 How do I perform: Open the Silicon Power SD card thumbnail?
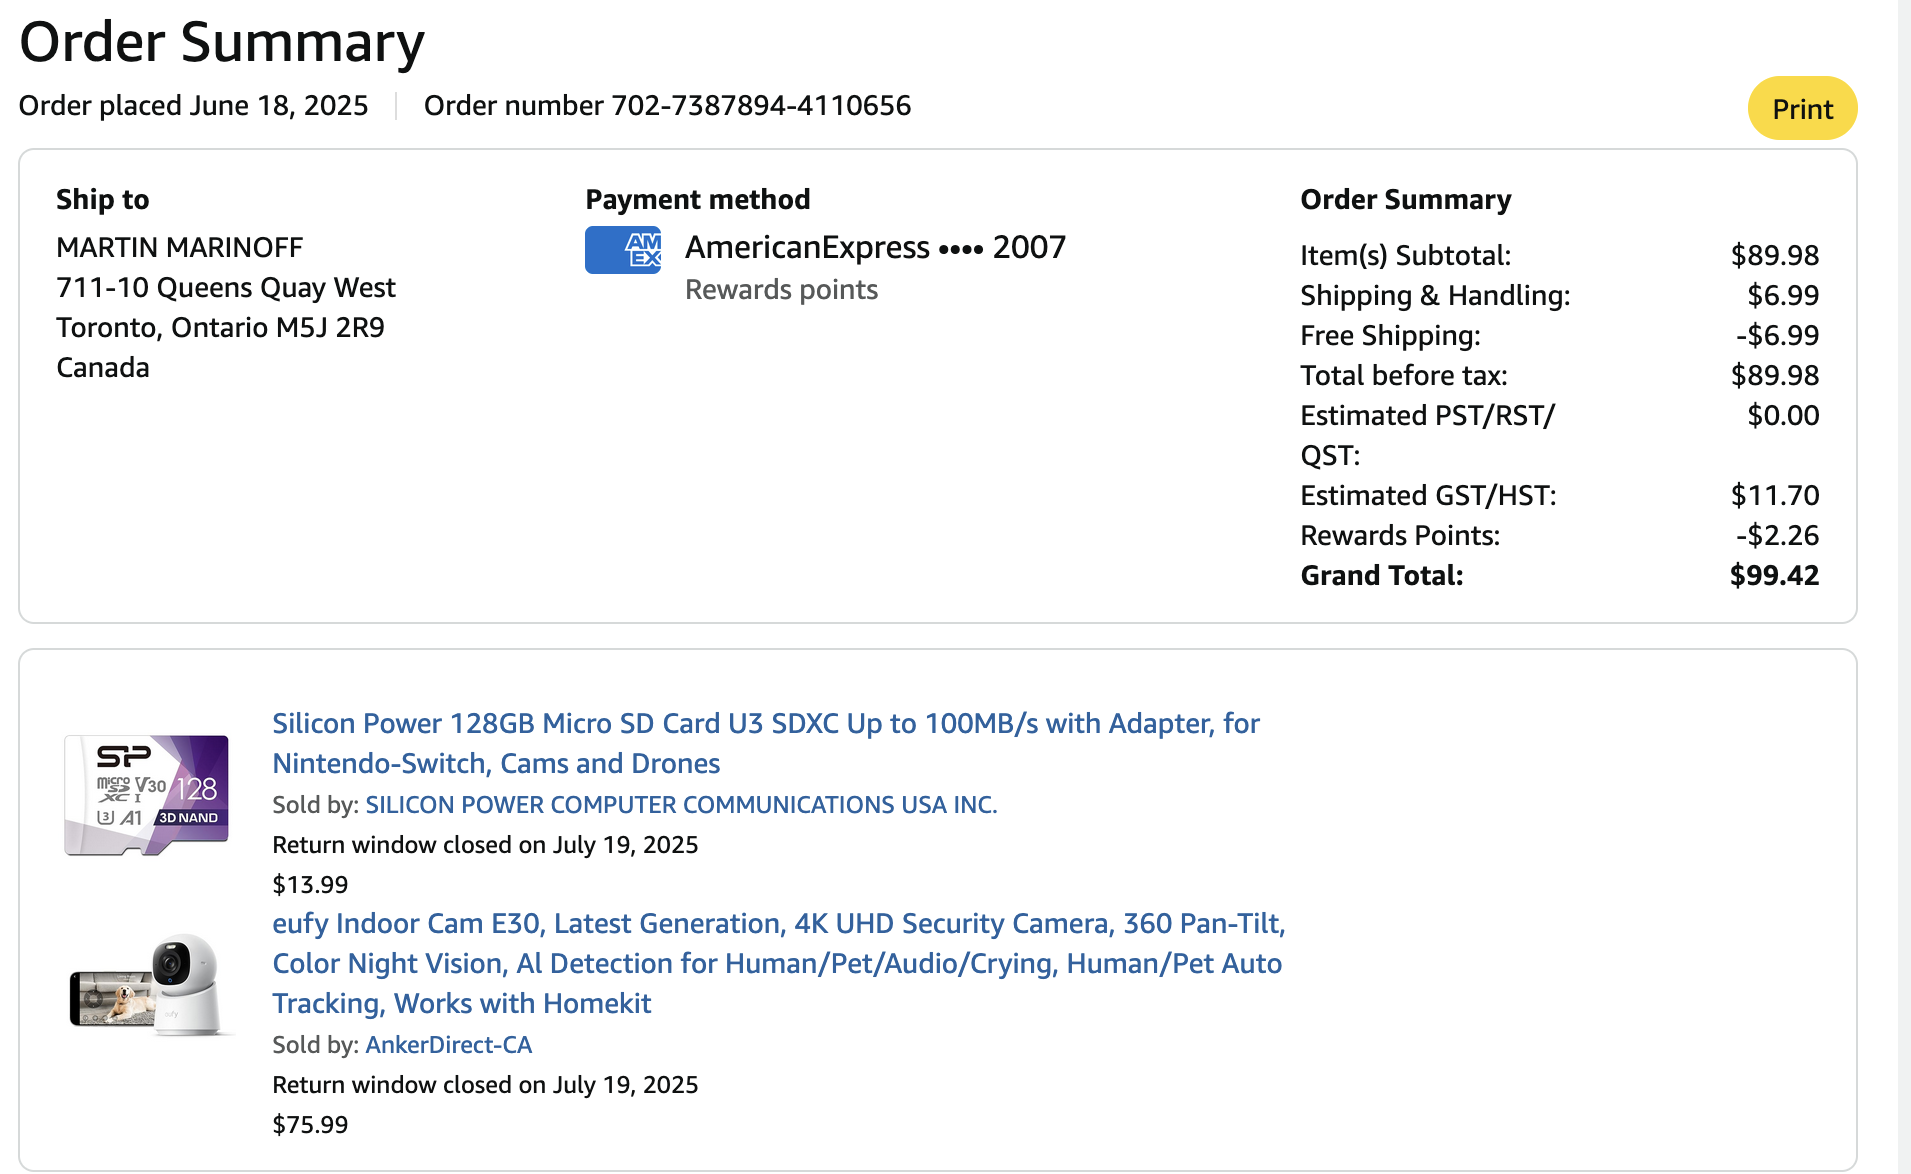coord(147,795)
